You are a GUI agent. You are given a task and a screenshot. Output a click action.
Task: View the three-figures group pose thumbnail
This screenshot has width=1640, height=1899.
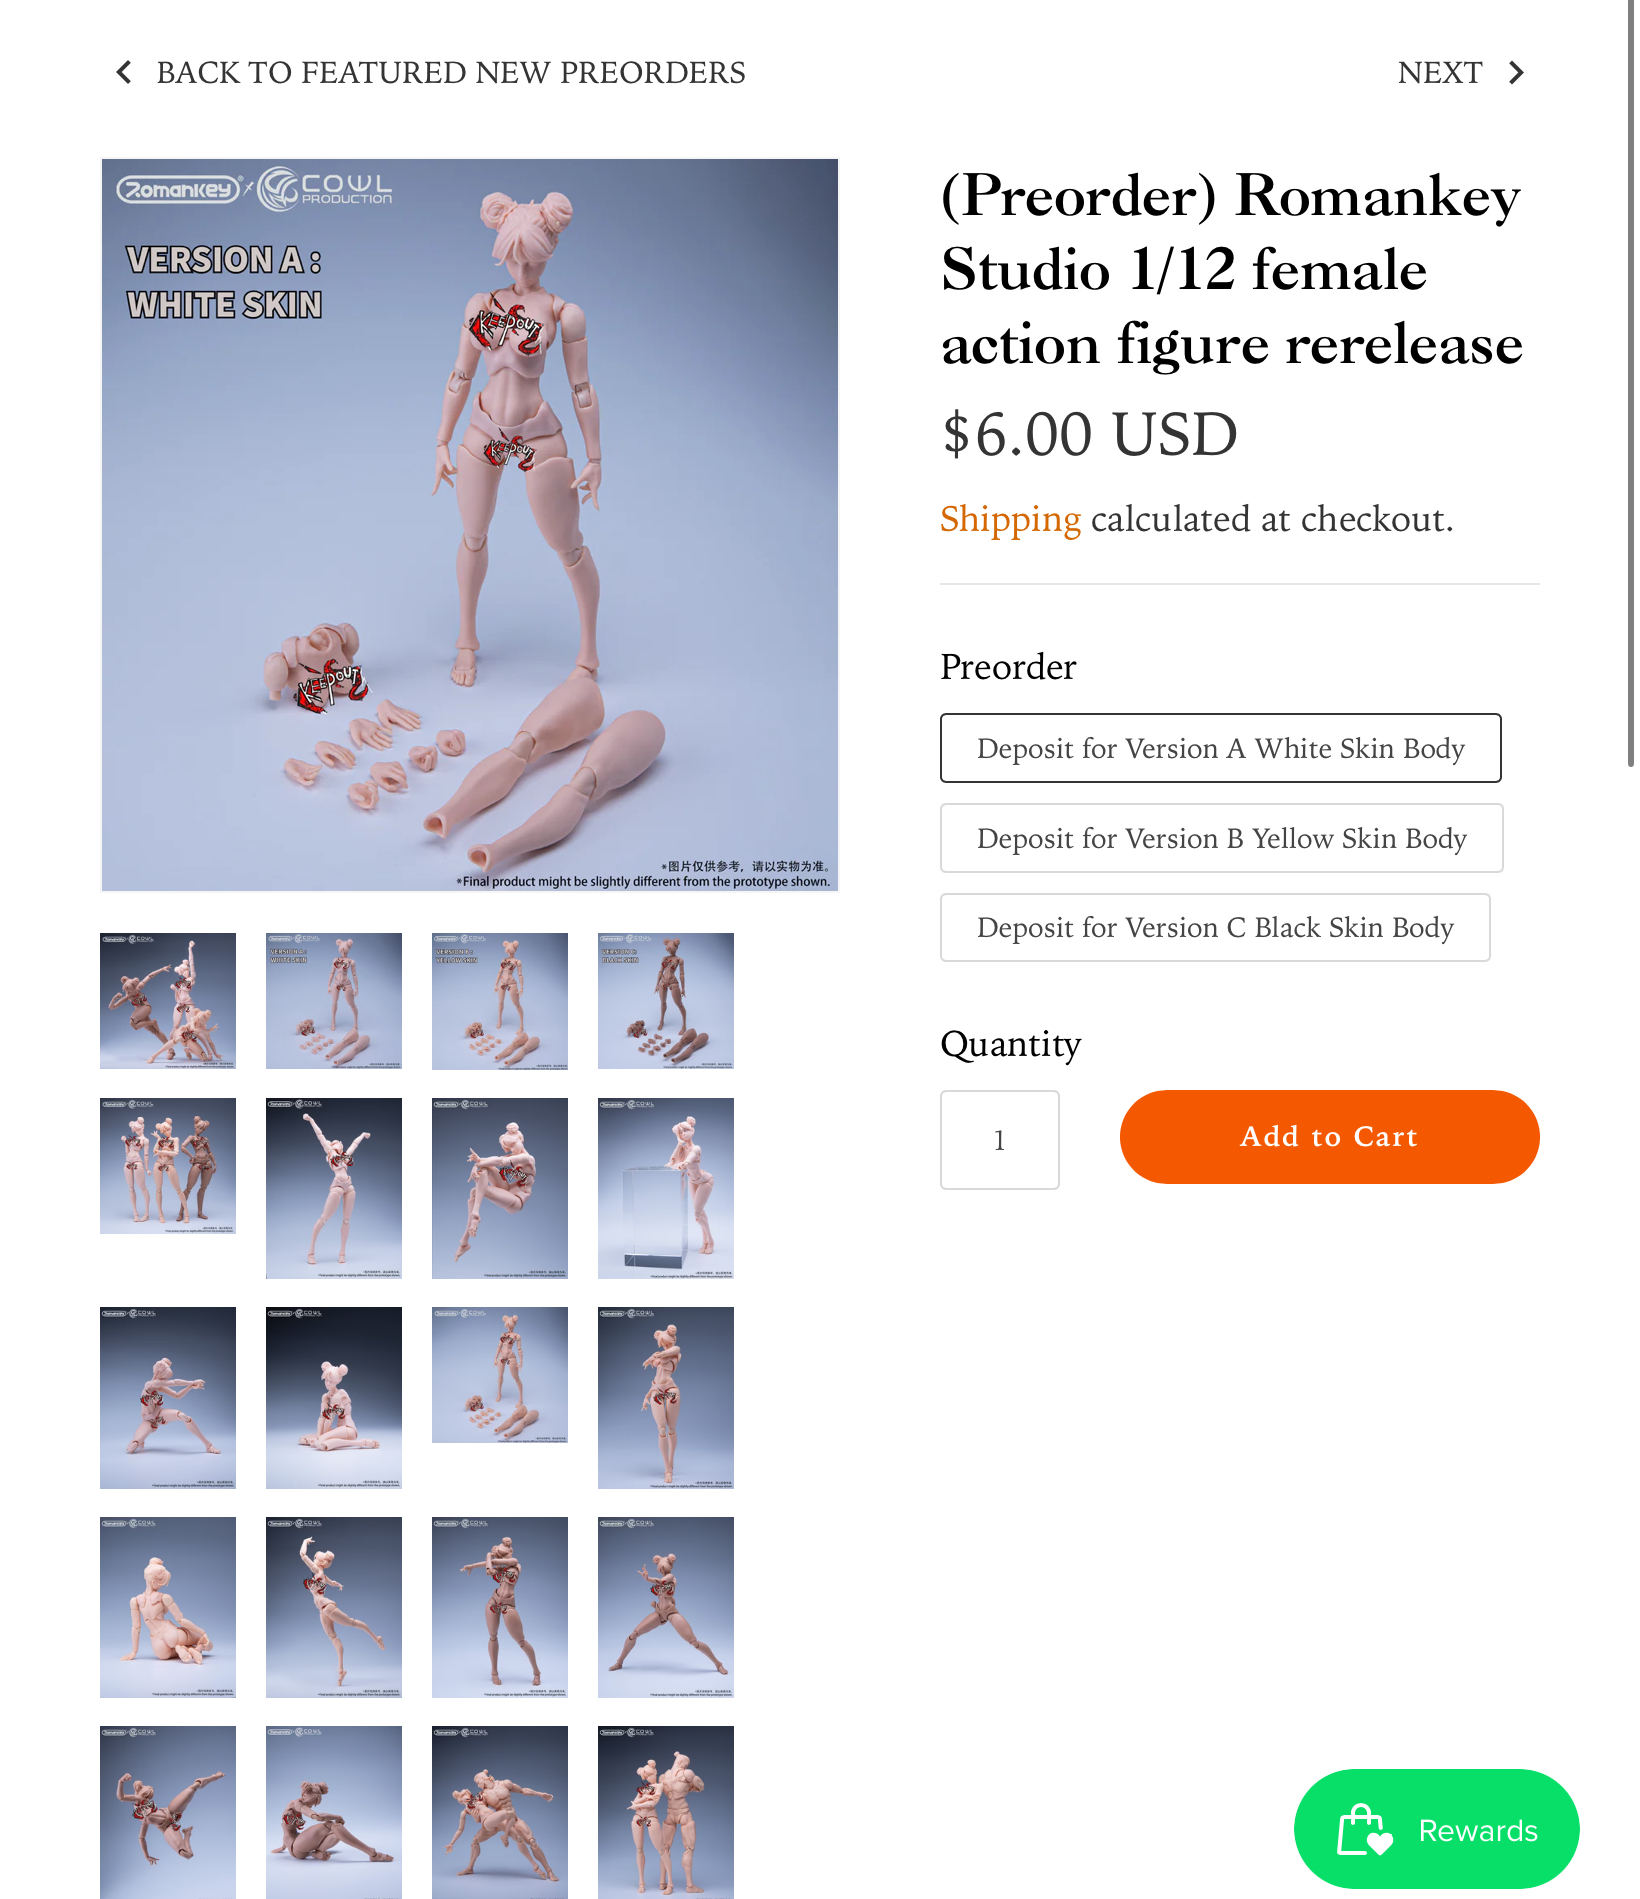(x=168, y=1166)
